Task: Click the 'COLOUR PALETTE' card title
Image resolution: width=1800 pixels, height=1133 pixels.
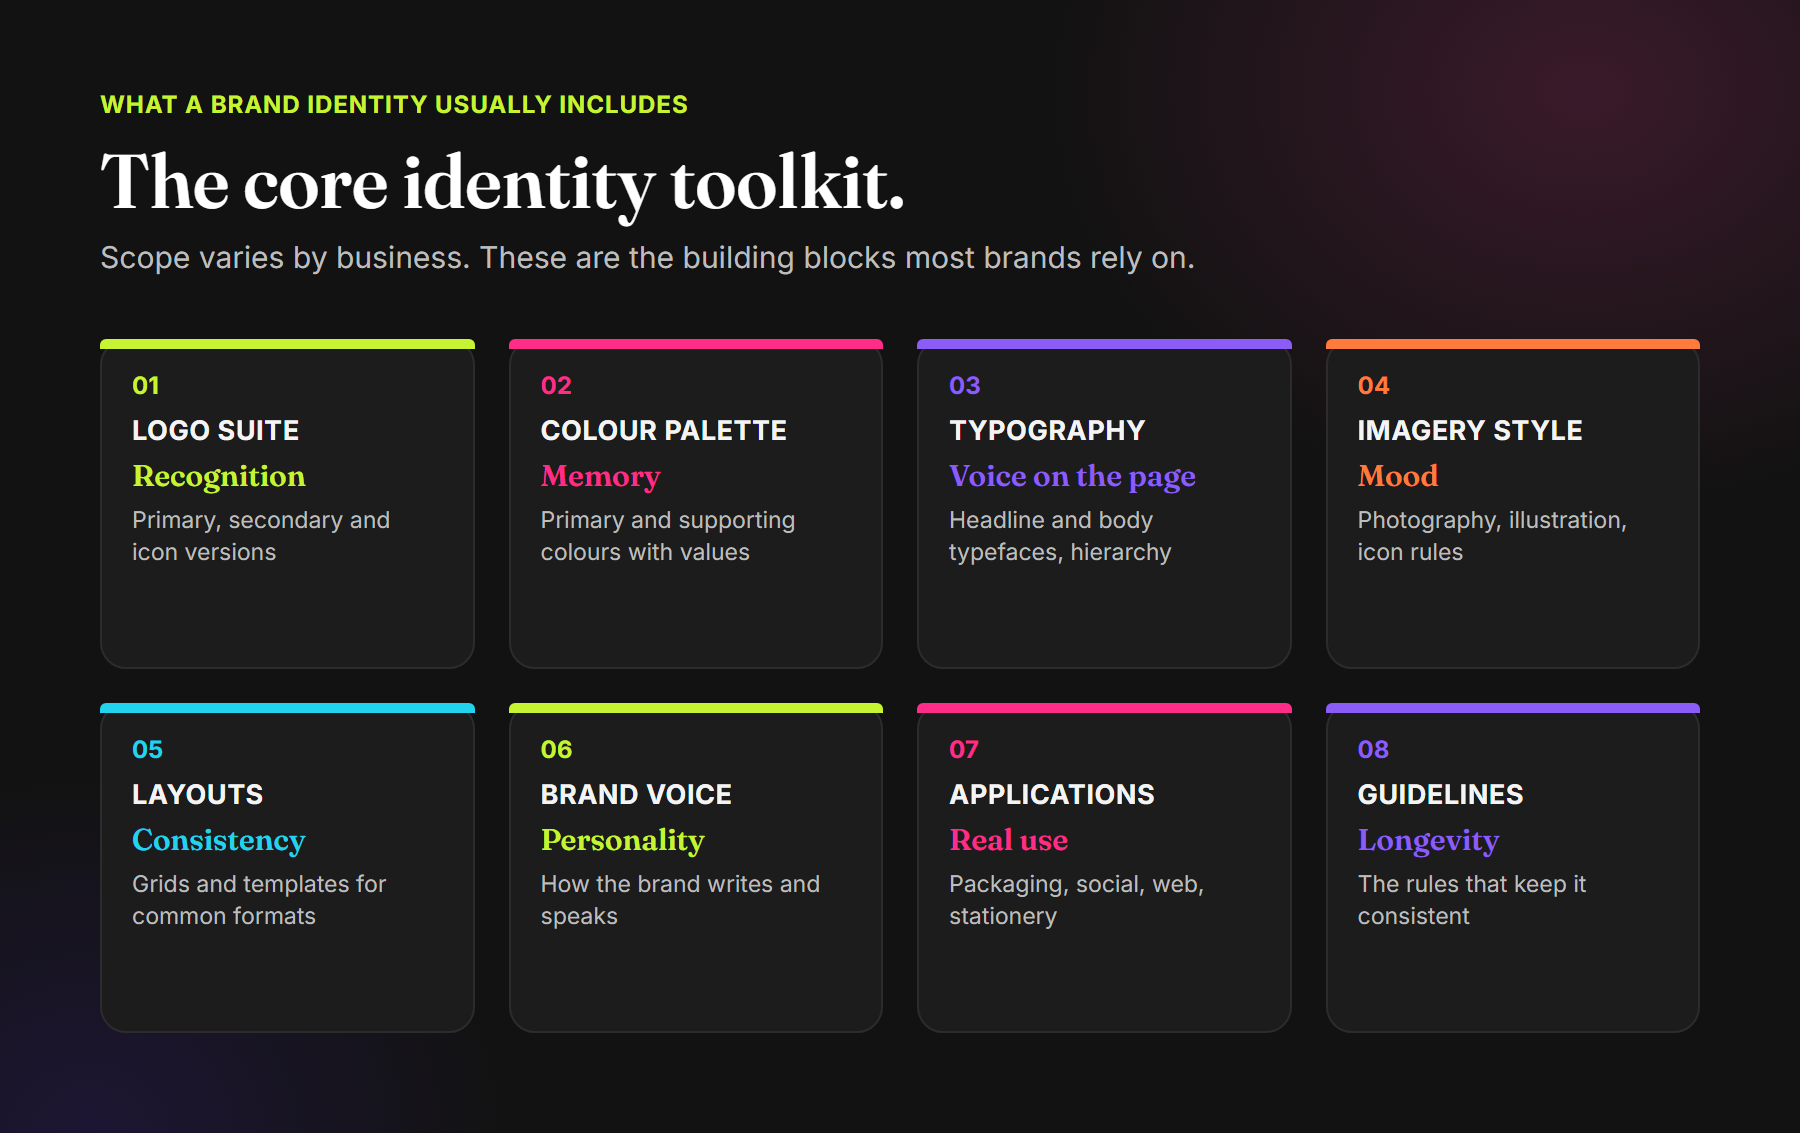Action: [x=664, y=431]
